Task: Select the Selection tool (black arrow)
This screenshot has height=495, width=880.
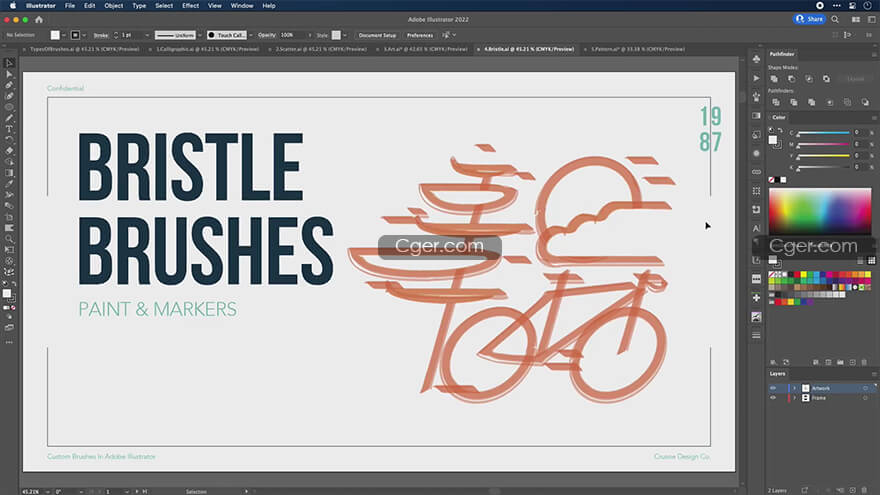Action: tap(9, 63)
